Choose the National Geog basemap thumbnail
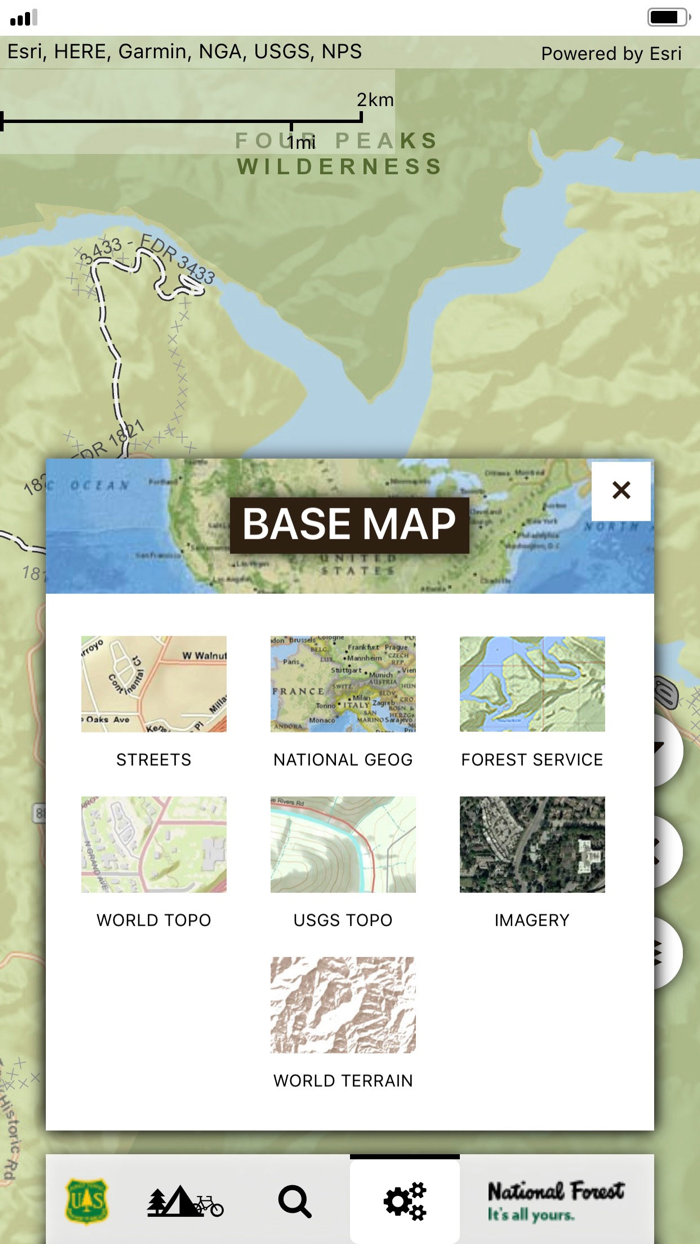 coord(343,684)
